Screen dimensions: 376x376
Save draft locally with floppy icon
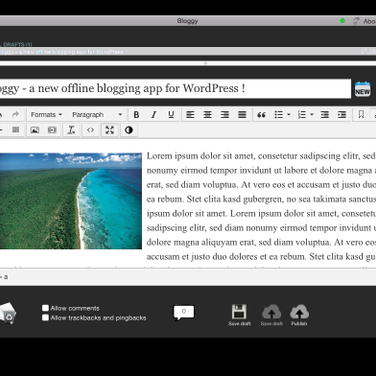click(x=239, y=315)
